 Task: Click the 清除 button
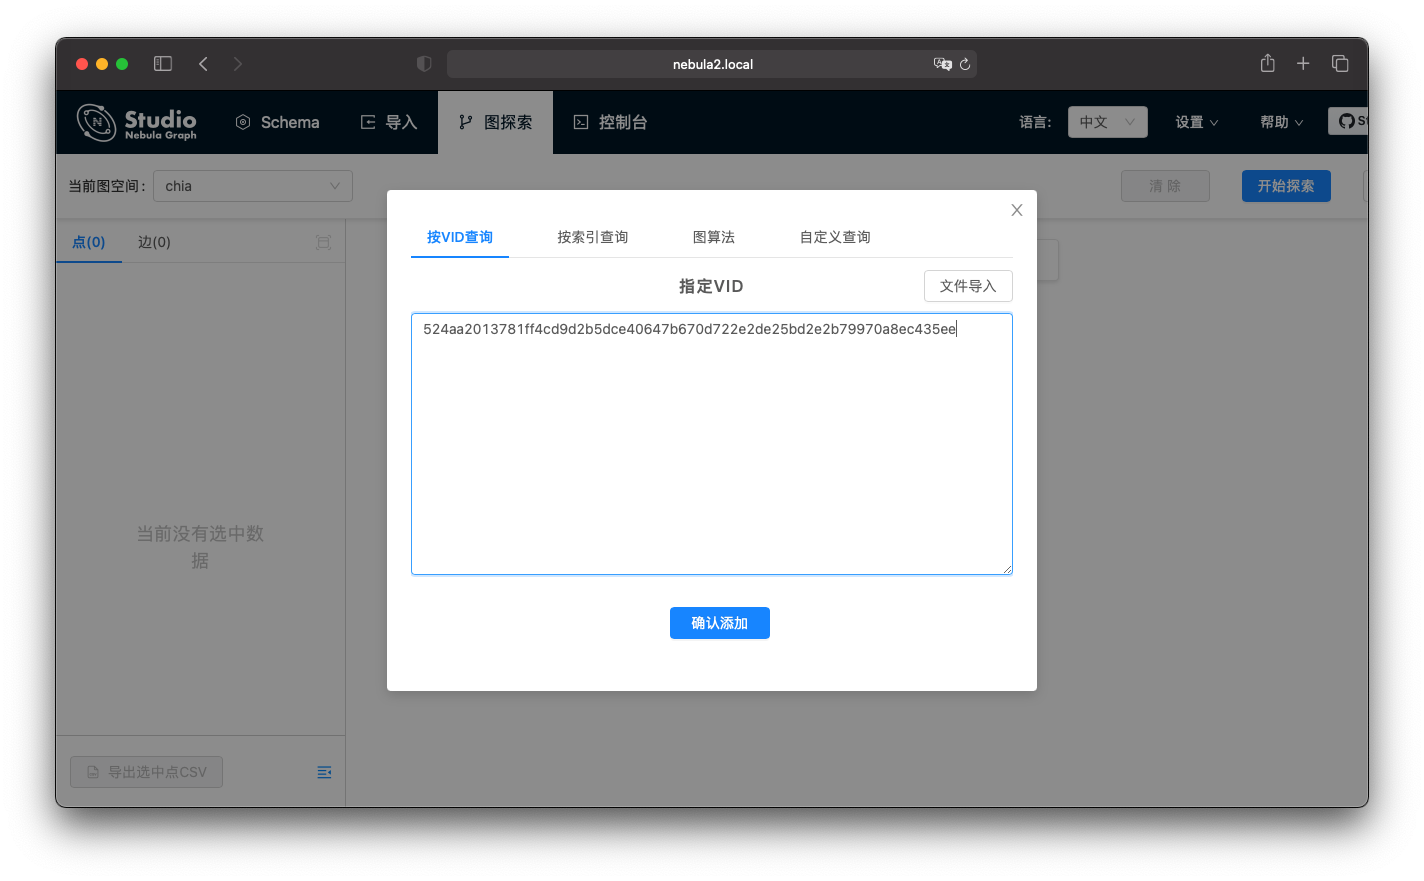click(x=1165, y=186)
